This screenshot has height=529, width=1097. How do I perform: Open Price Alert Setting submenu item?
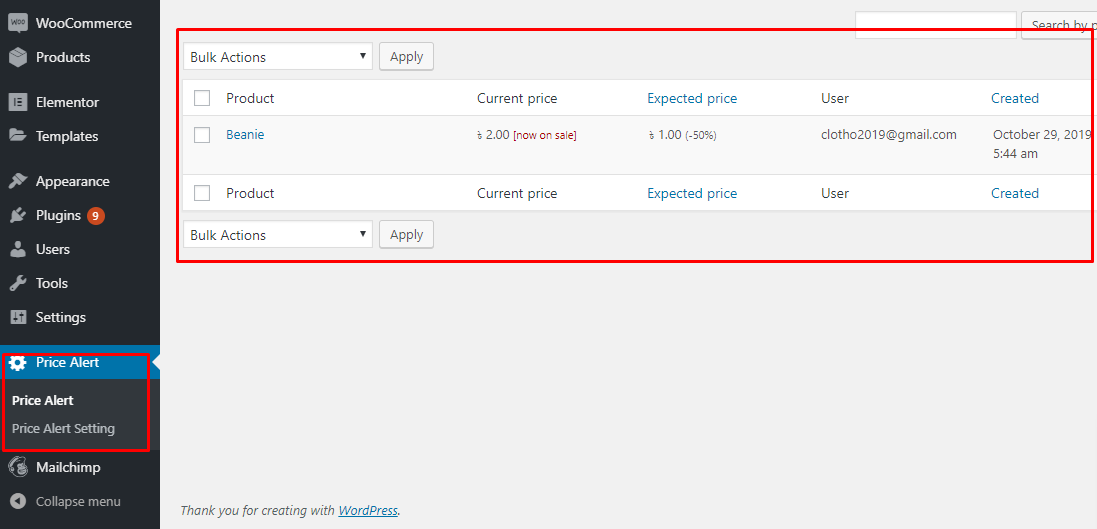(63, 428)
